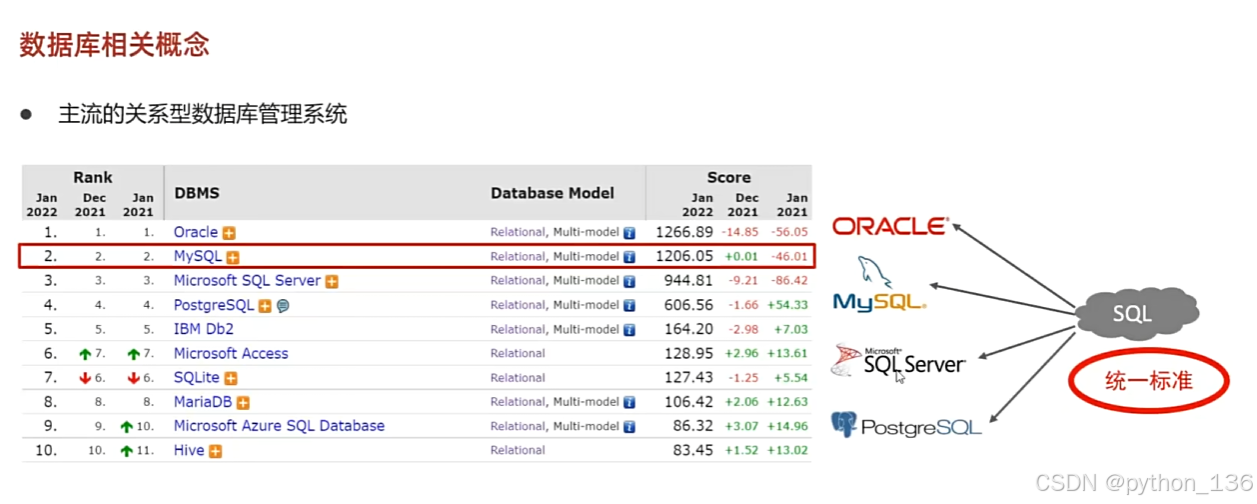Click the change value +54.33

(787, 306)
